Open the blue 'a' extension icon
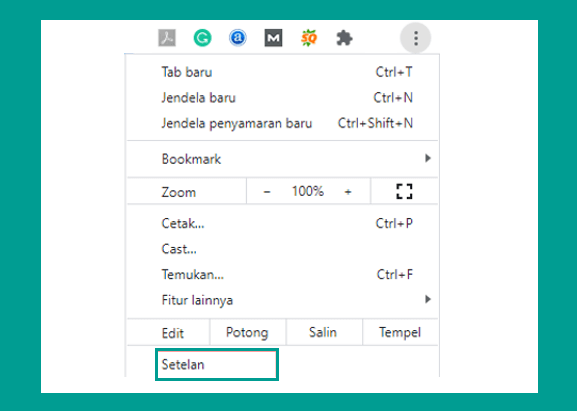The image size is (577, 411). (238, 38)
